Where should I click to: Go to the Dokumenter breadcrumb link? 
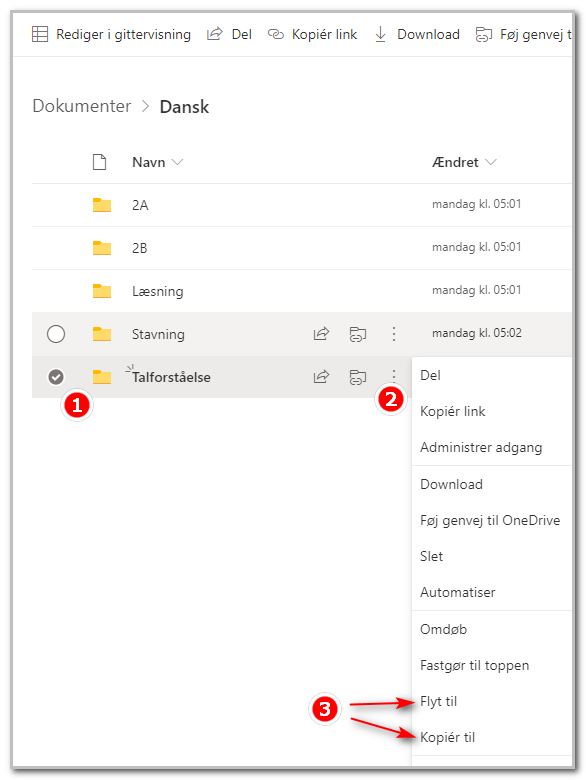tap(82, 106)
